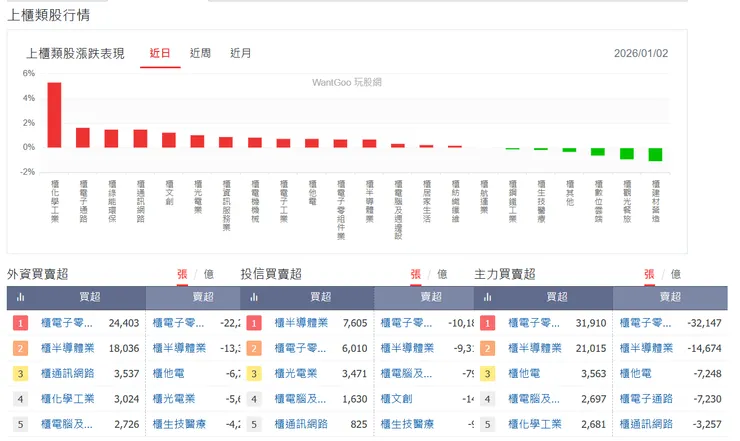Click the 賣超 column header under 主力買賣超

coord(670,297)
